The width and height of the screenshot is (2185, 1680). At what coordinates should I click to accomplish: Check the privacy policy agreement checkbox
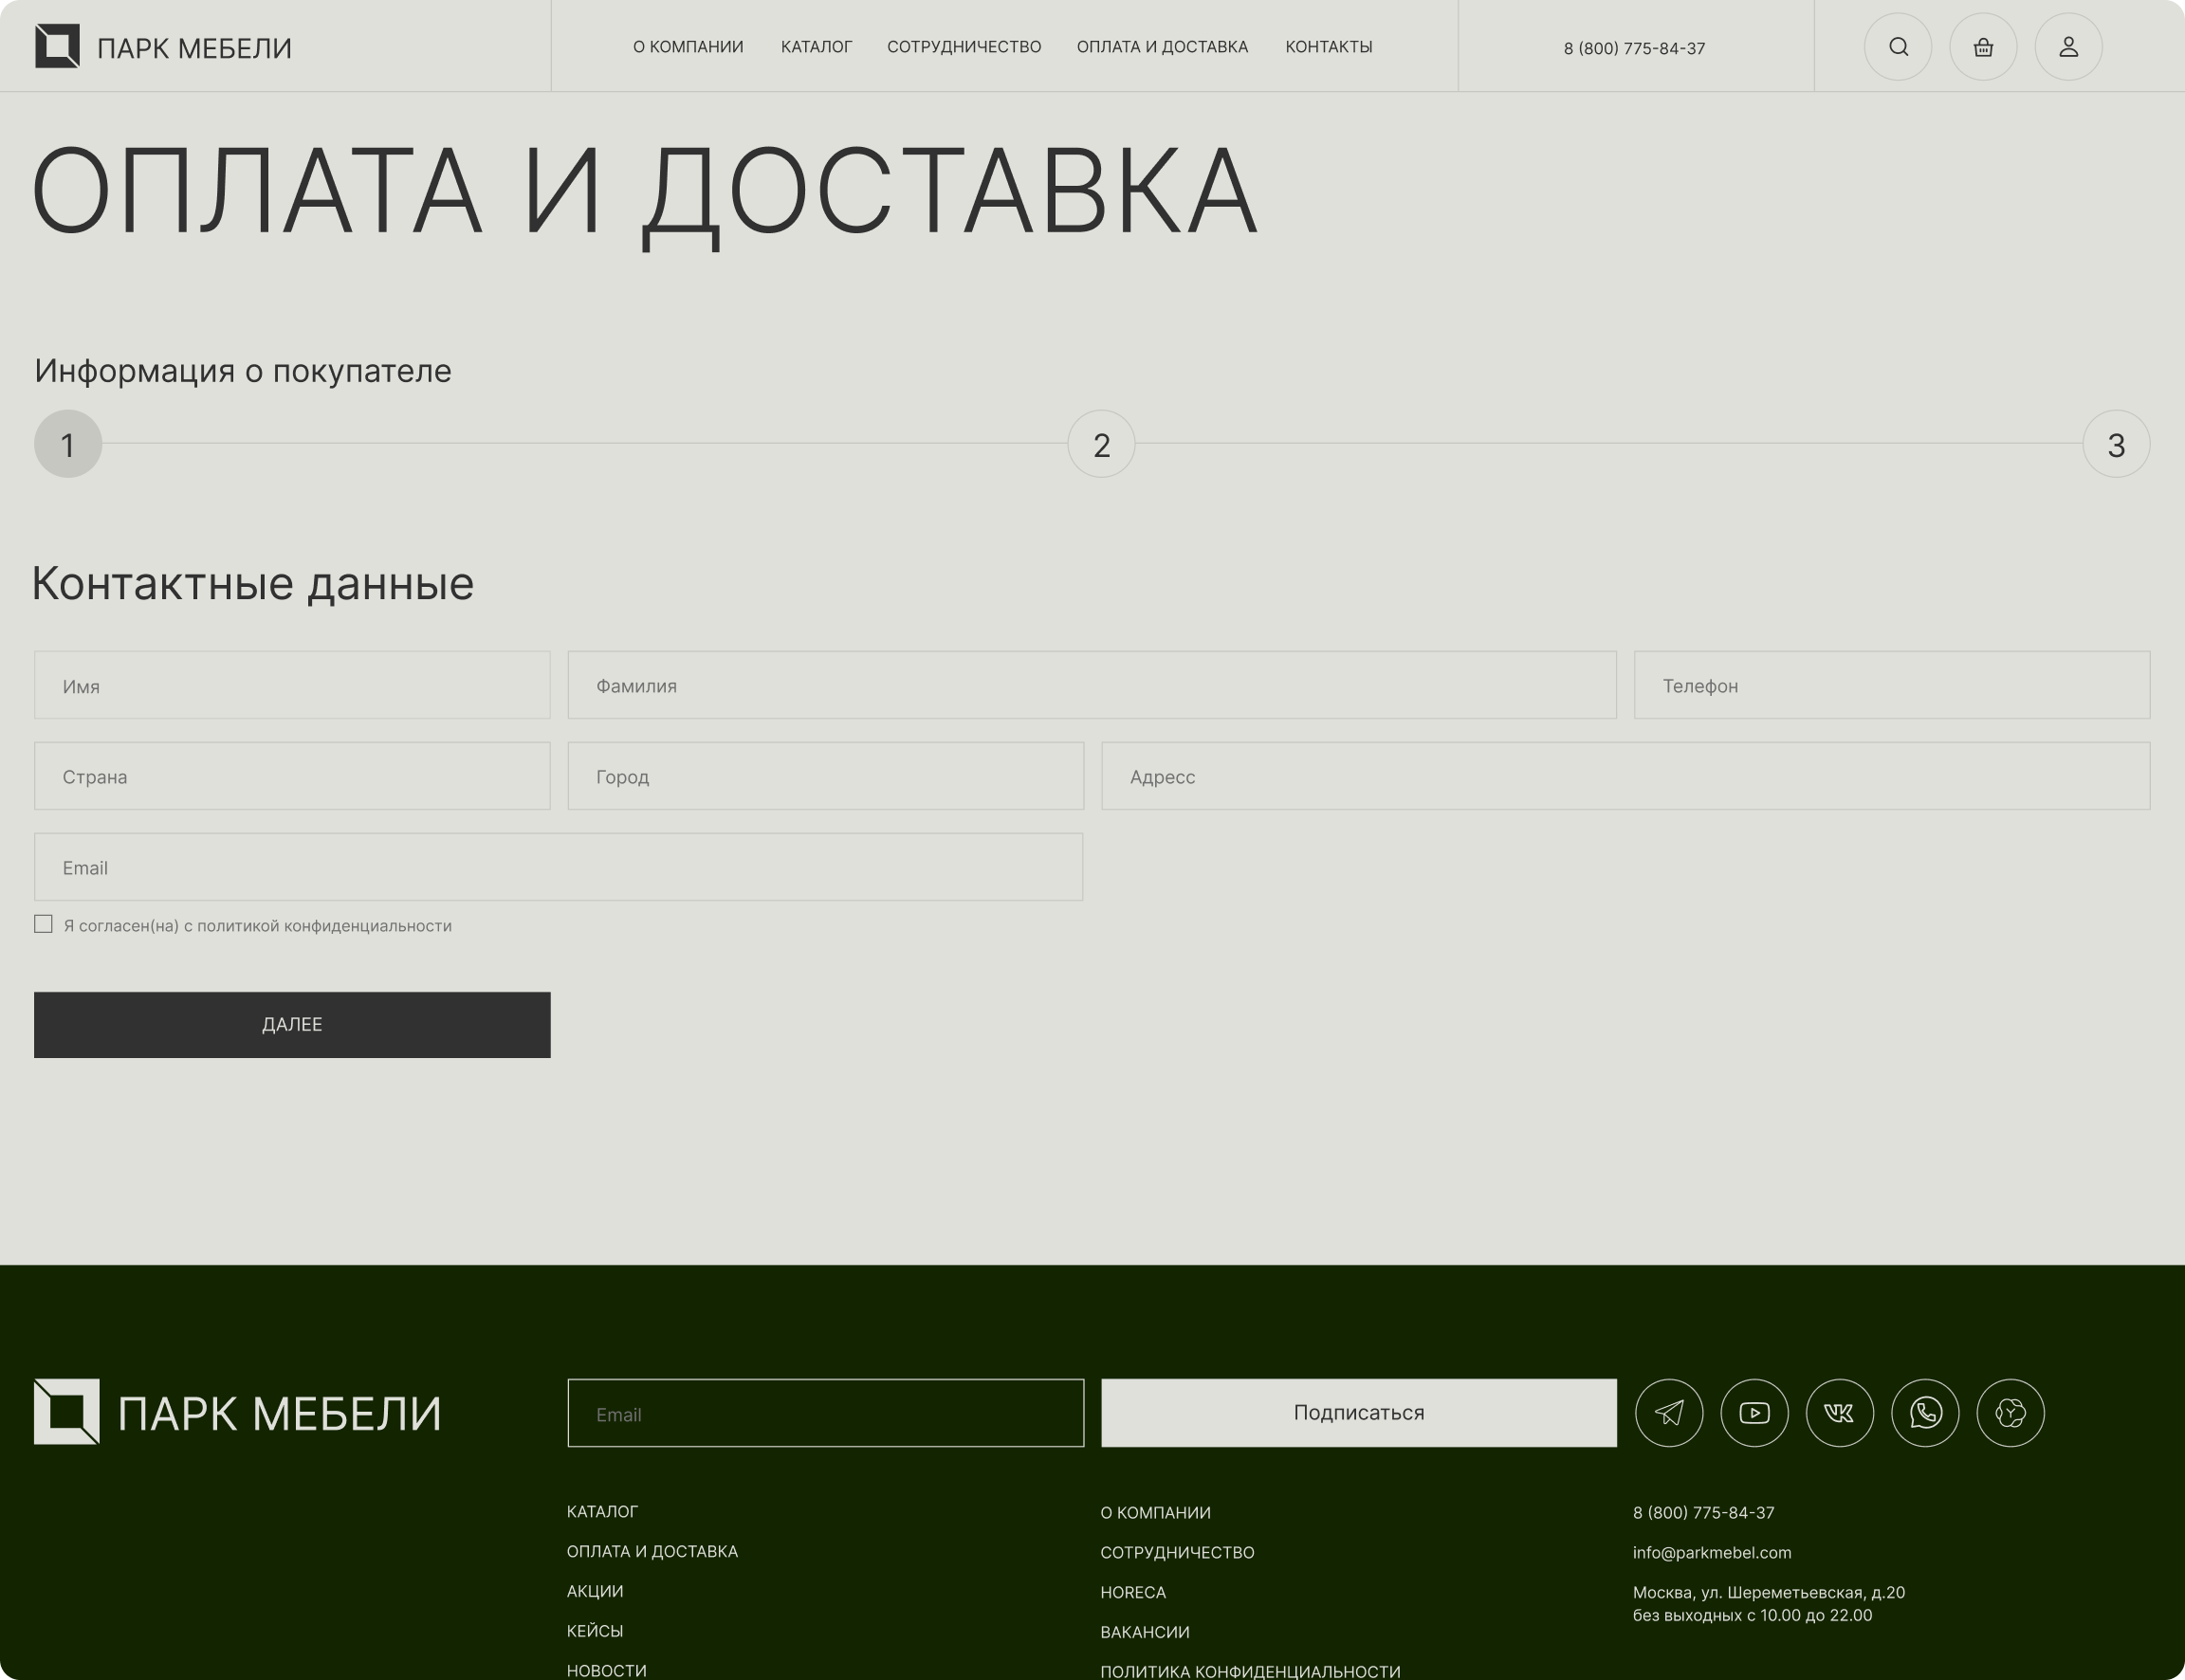pos(43,924)
